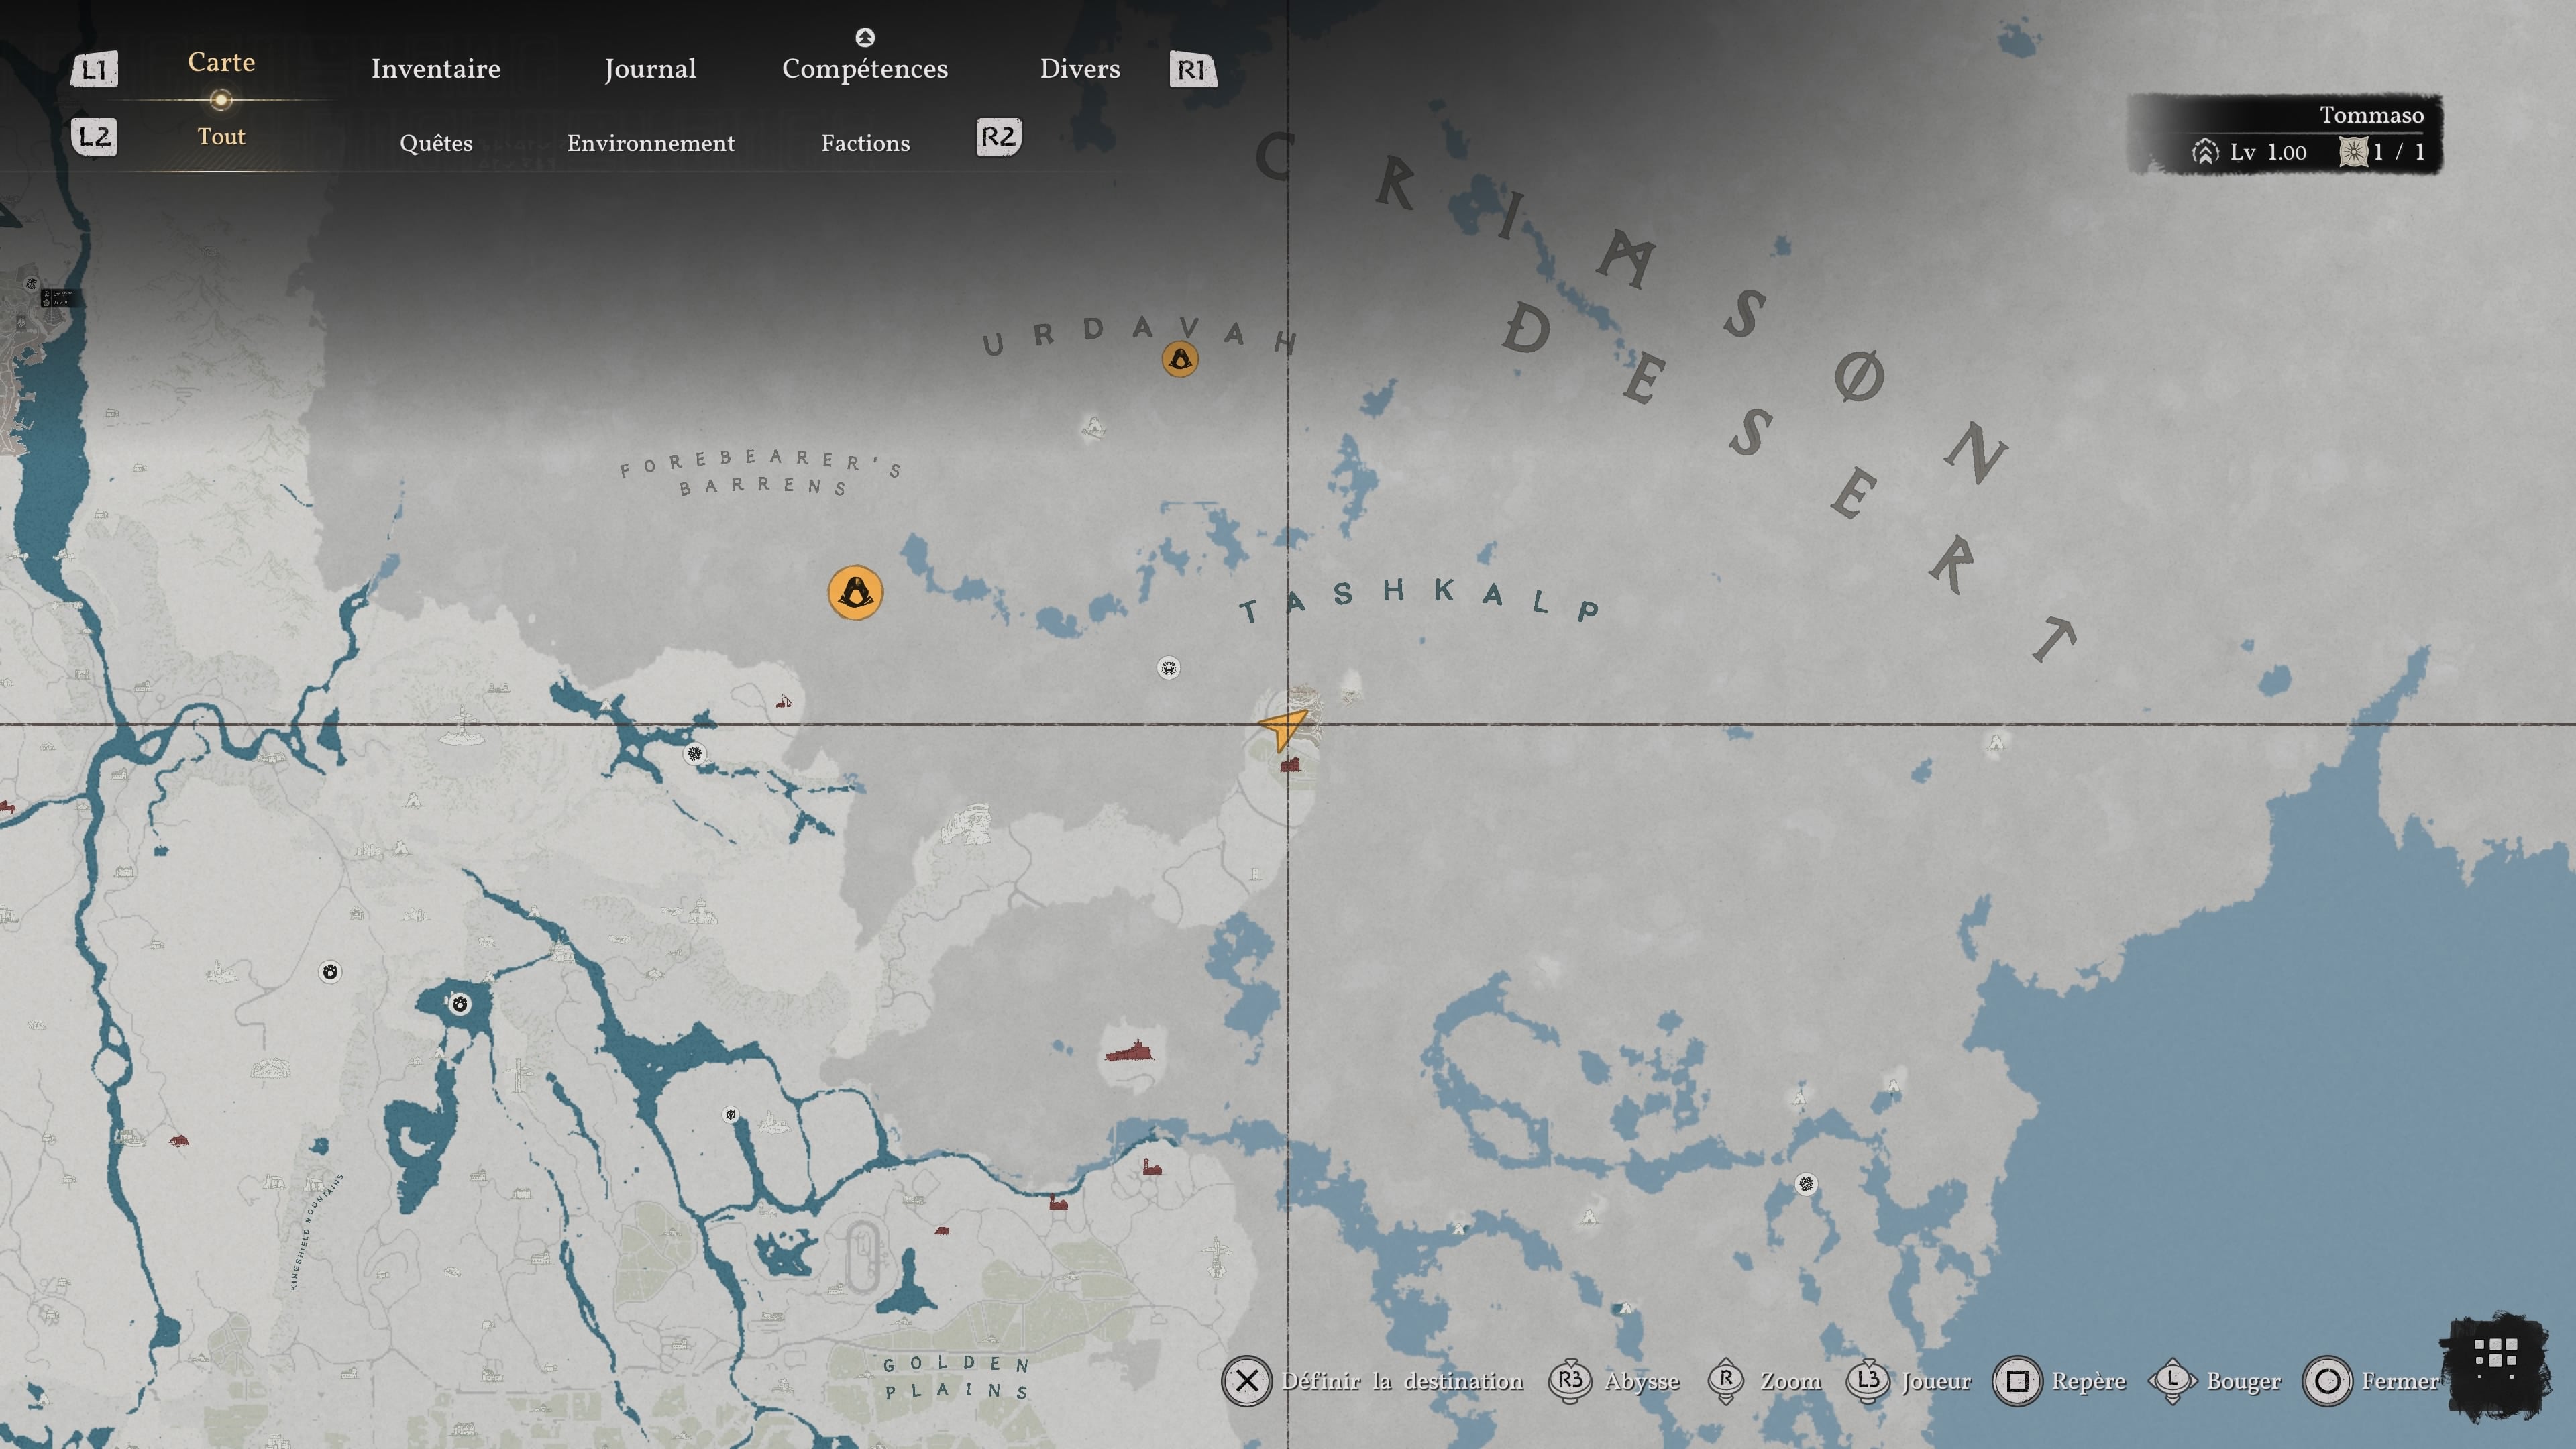Click the Repère prompt label
The width and height of the screenshot is (2576, 1449).
pos(2088,1381)
